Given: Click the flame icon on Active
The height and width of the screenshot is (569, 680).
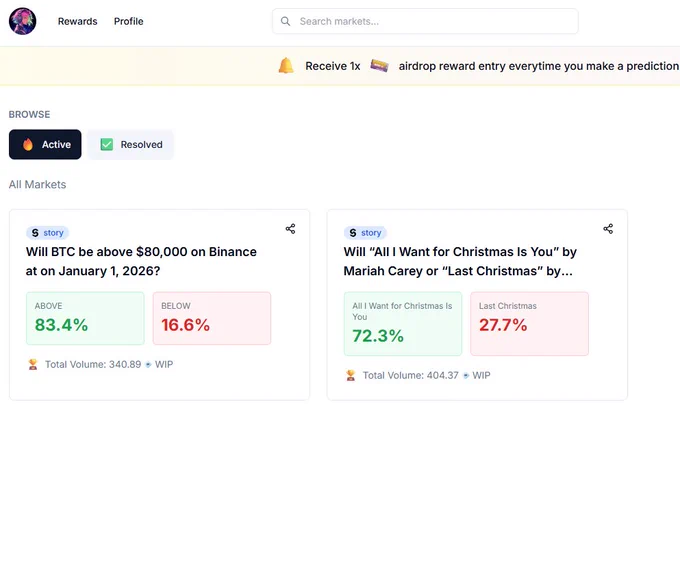Looking at the screenshot, I should 28,144.
